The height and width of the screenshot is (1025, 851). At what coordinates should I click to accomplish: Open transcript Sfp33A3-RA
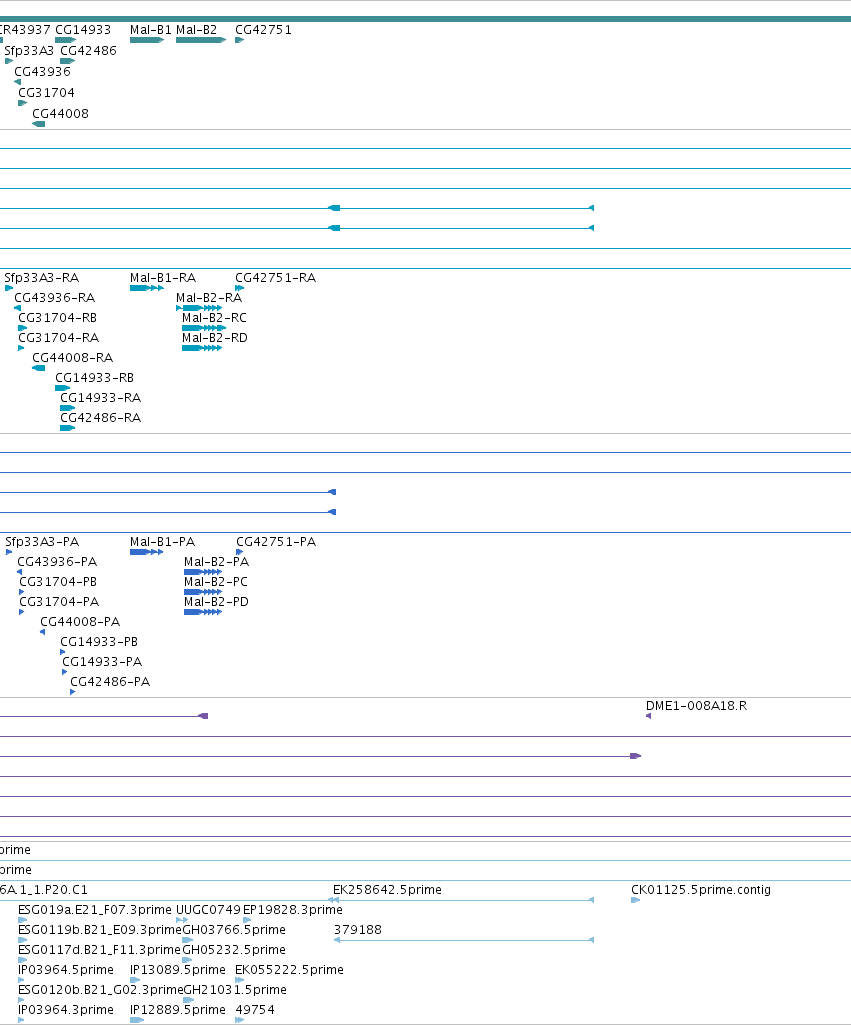click(x=41, y=278)
